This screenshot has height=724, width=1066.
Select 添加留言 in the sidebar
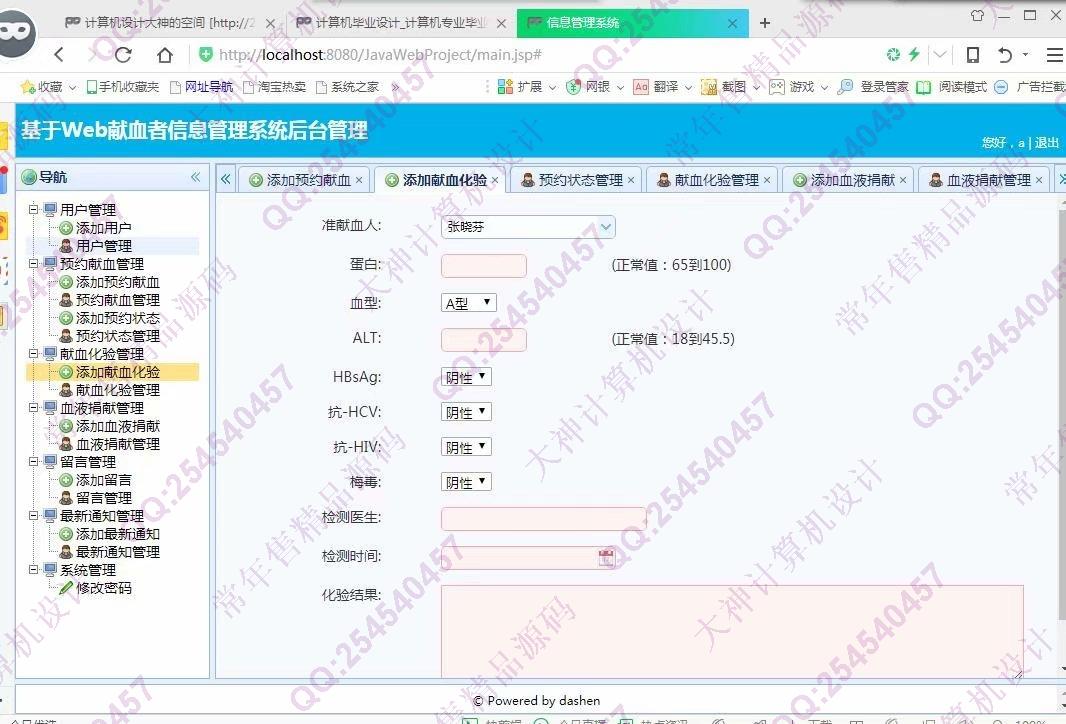(103, 480)
